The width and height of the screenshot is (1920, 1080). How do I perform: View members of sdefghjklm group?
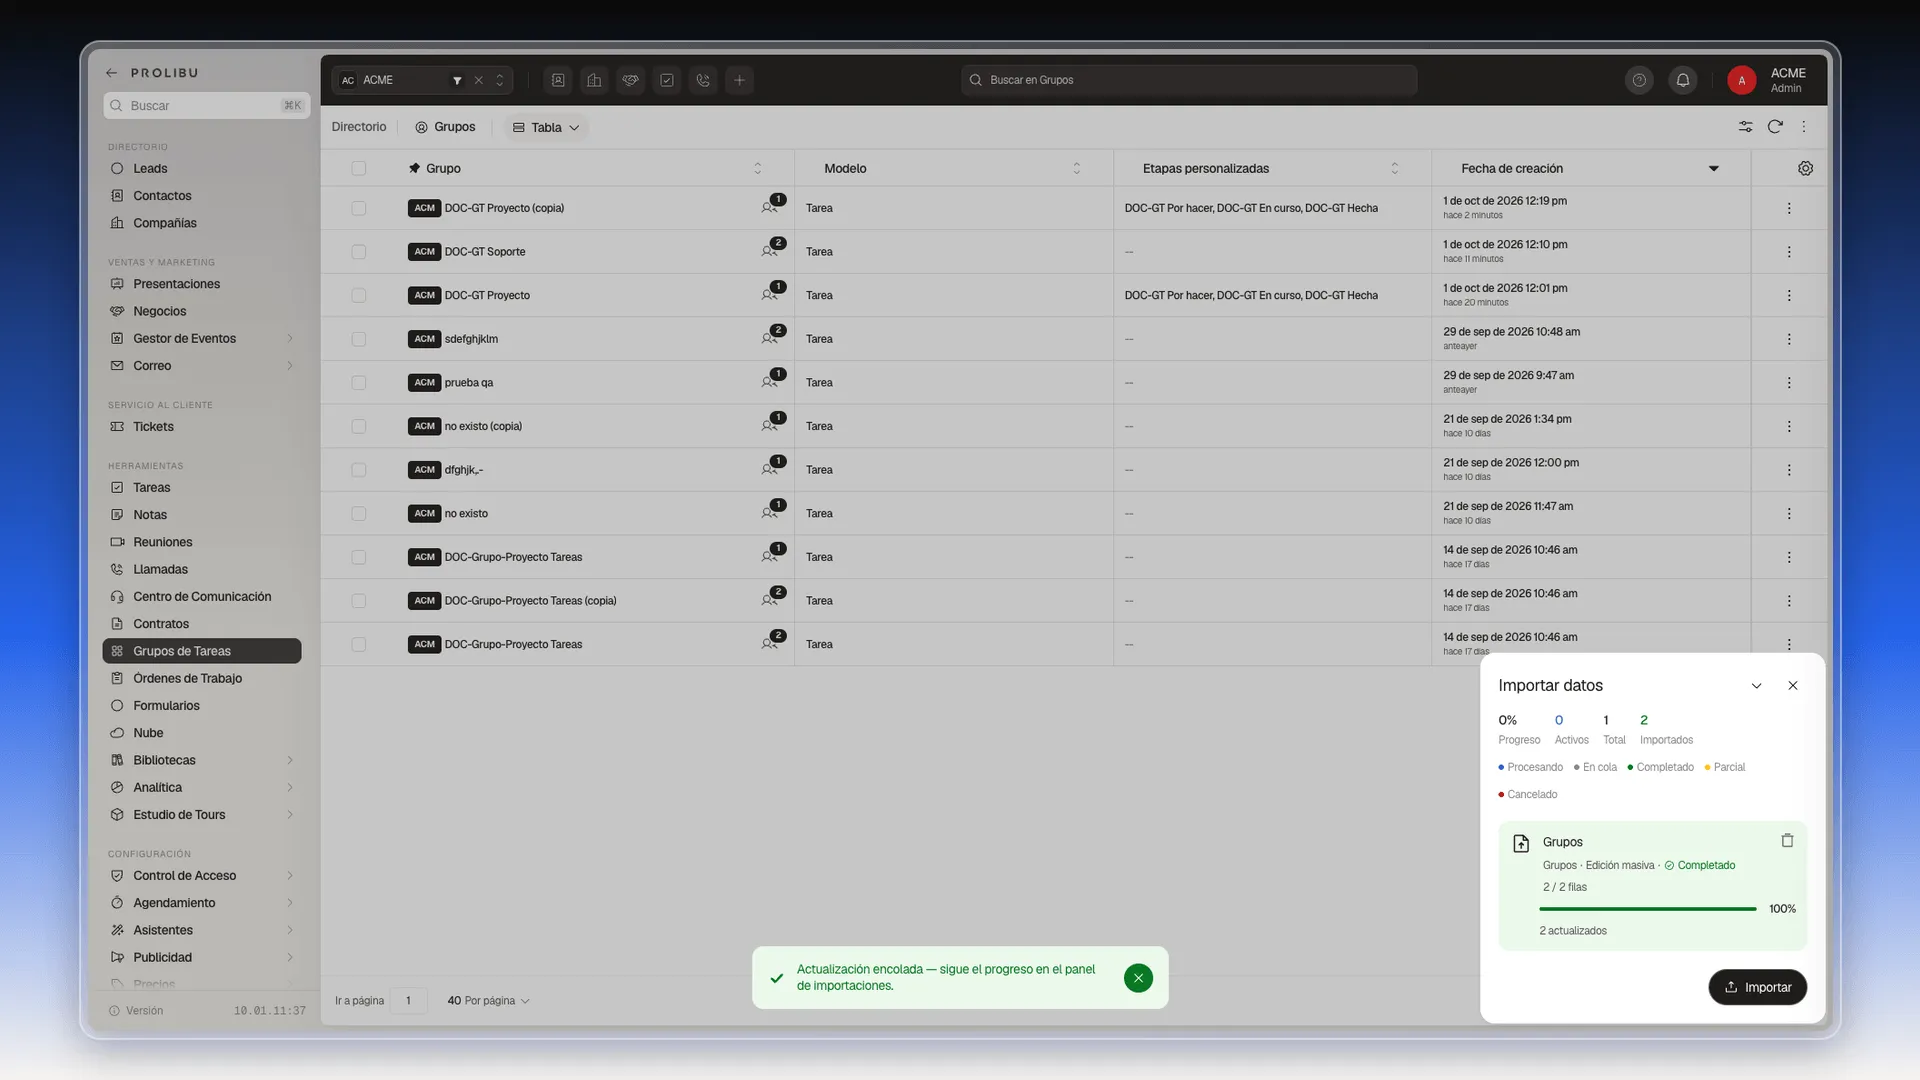[x=772, y=337]
